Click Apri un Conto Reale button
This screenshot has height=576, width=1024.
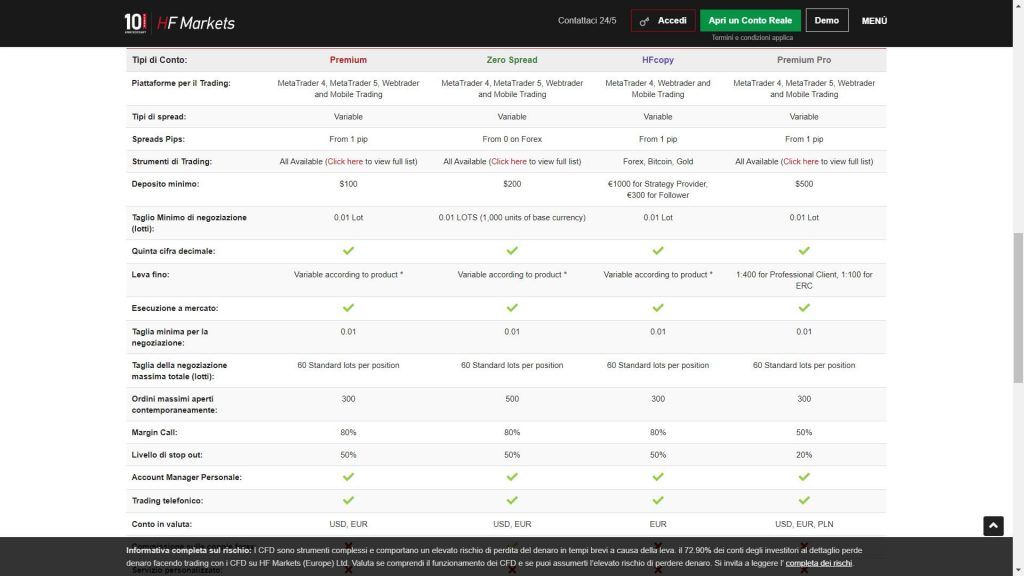(750, 20)
